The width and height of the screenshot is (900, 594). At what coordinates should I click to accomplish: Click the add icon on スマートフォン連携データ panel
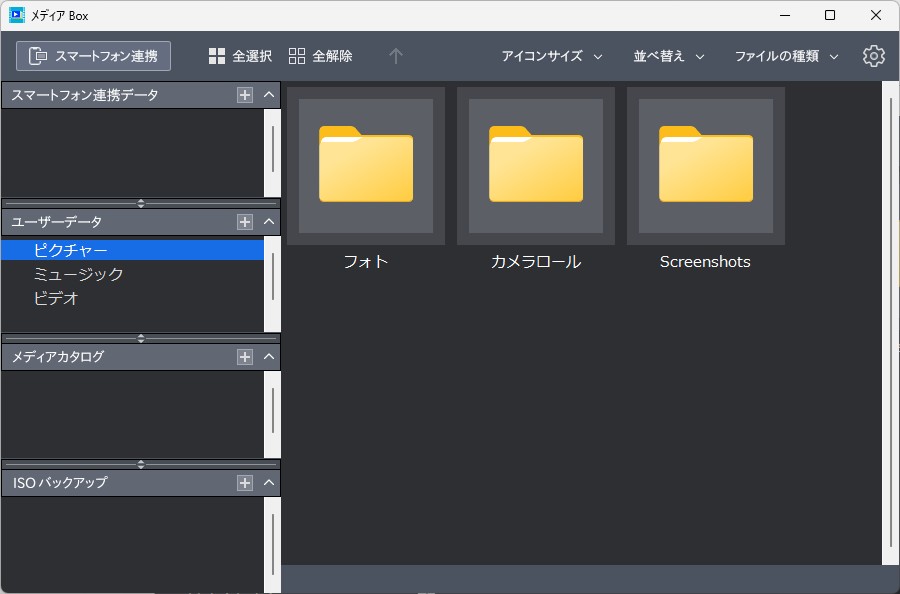click(x=244, y=94)
